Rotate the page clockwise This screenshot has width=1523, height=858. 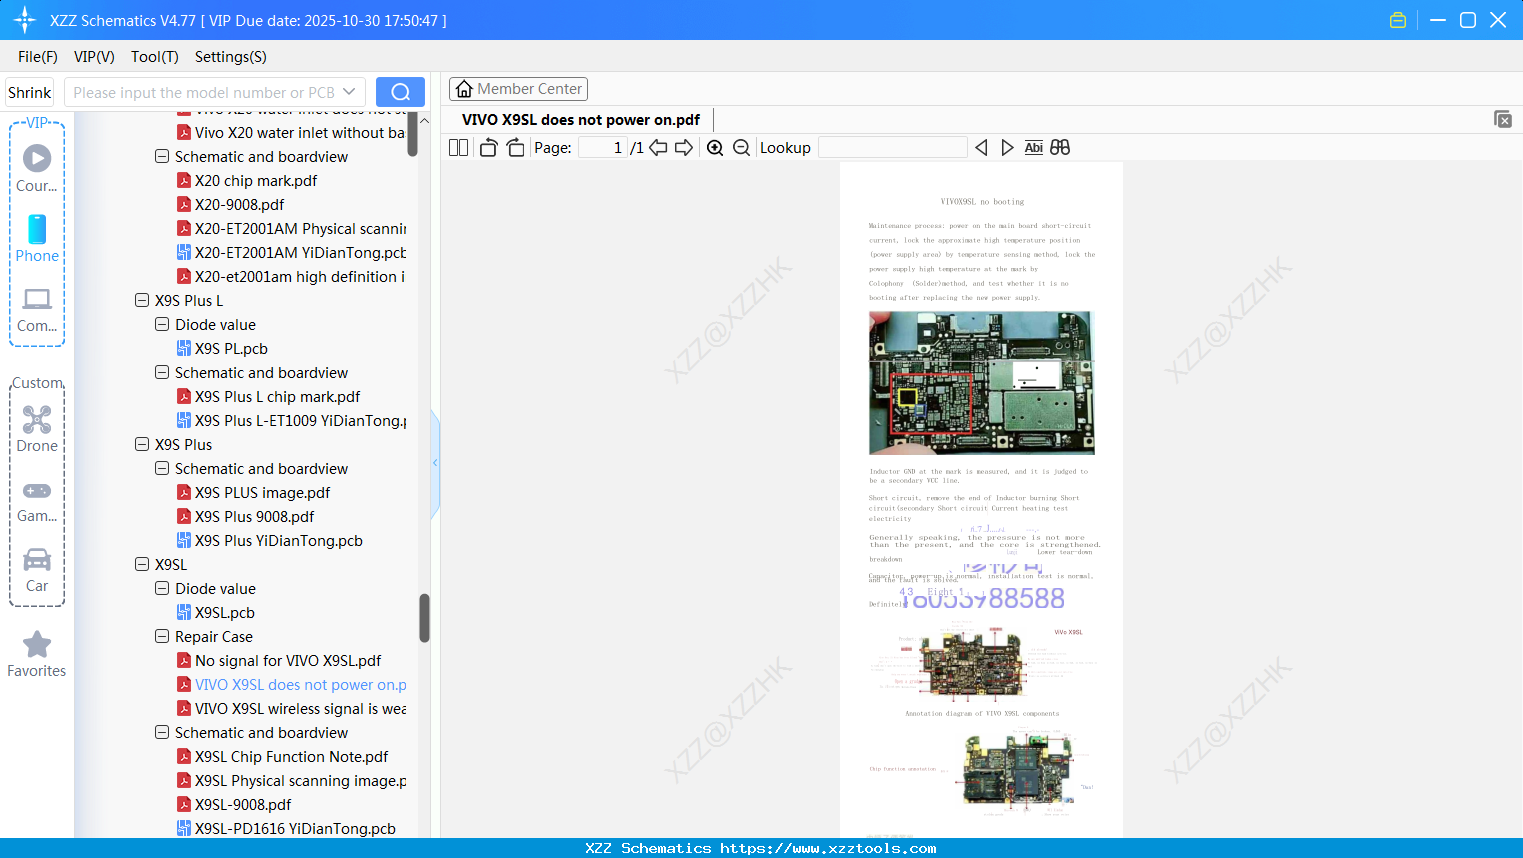click(515, 147)
